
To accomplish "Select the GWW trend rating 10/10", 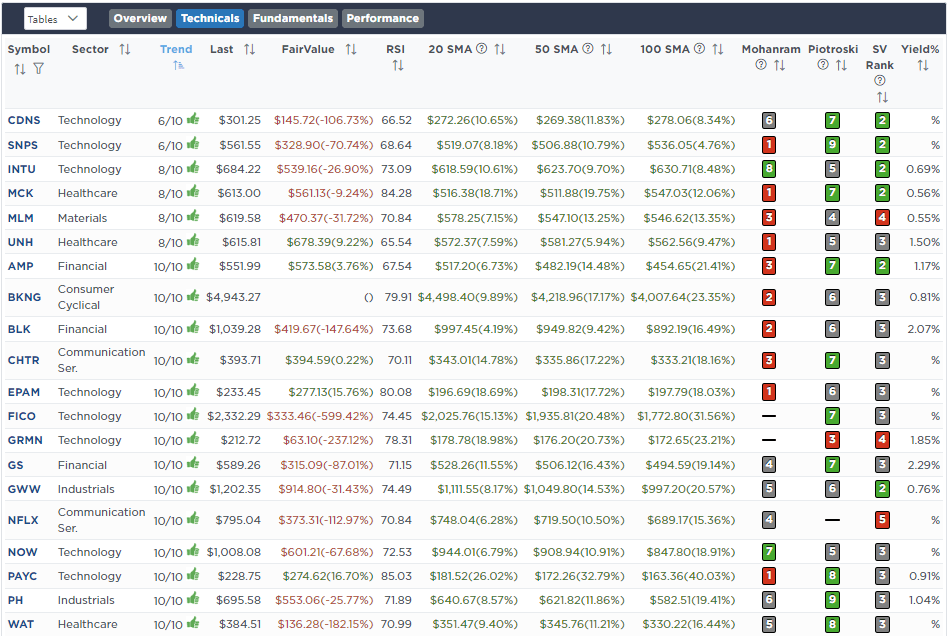I will tap(168, 490).
